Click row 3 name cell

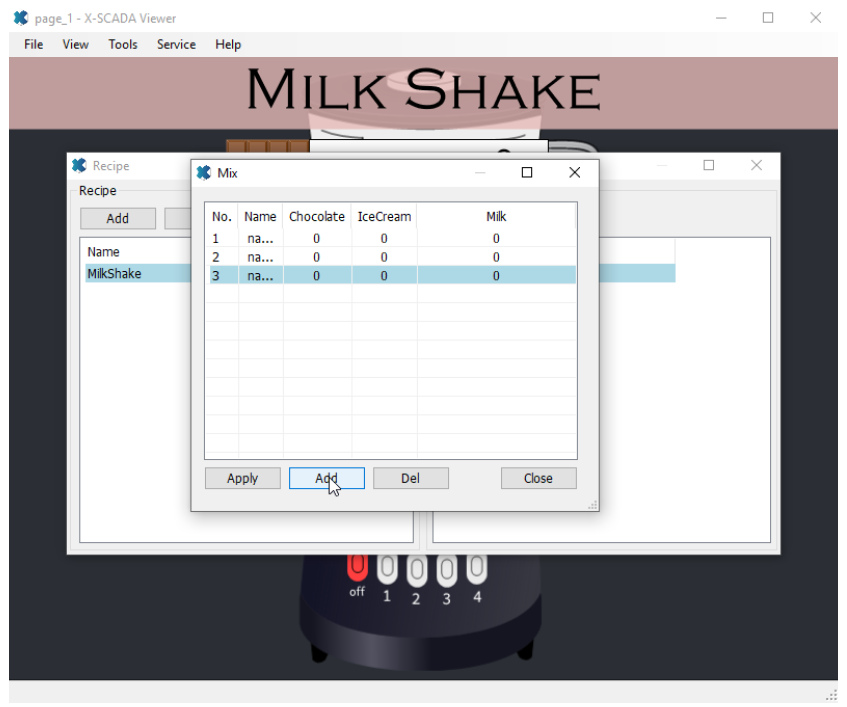tap(260, 275)
